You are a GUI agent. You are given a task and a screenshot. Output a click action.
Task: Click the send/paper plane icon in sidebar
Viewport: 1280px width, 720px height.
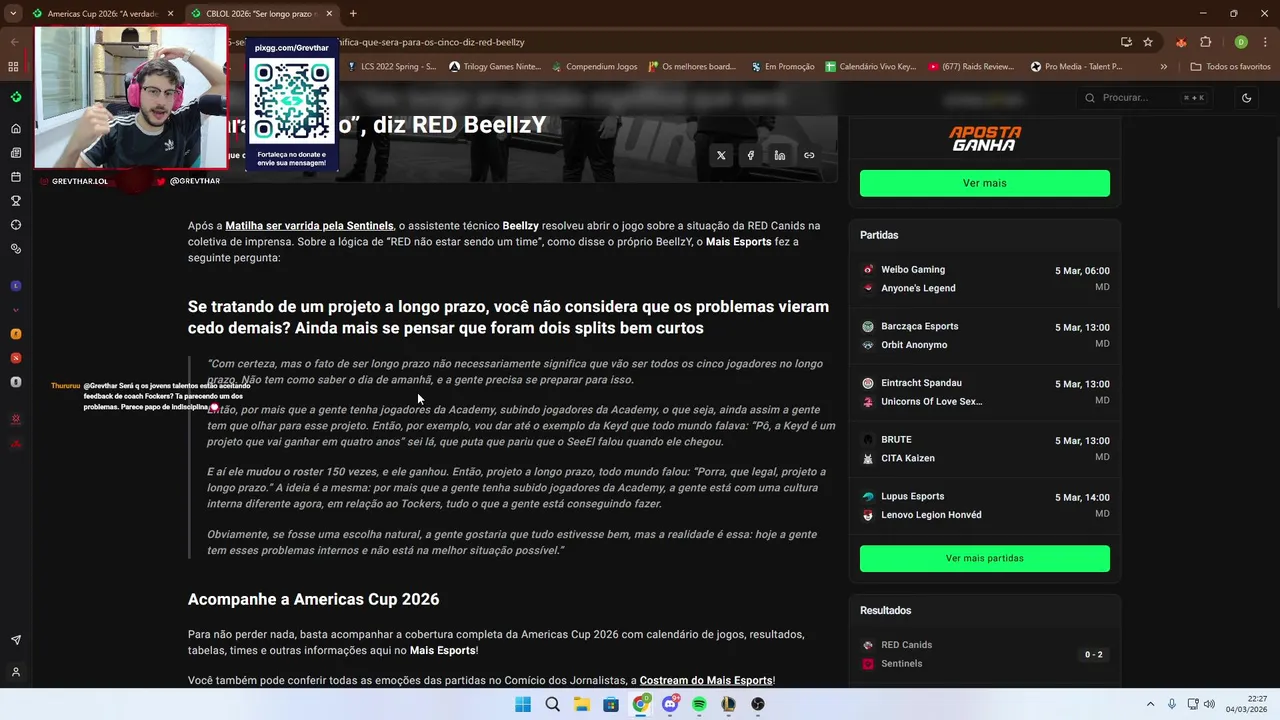click(x=16, y=640)
